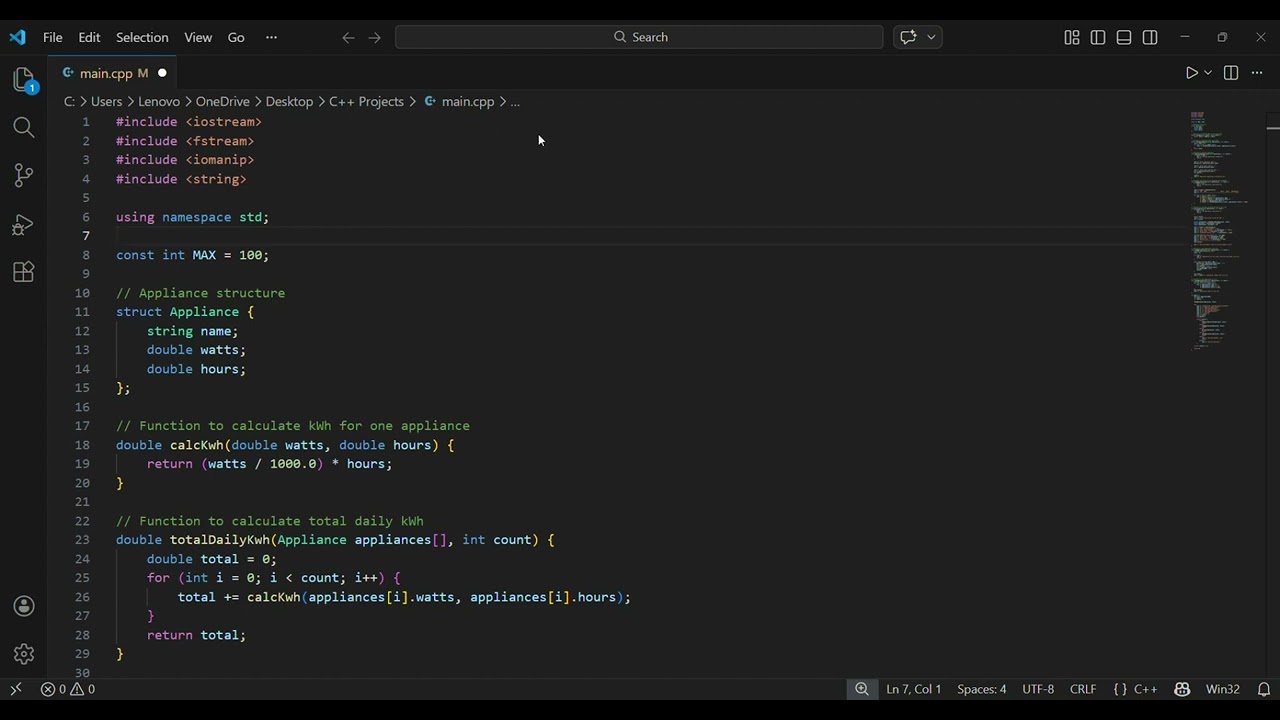Screen dimensions: 1280x720
Task: Open the Source Control view
Action: (x=24, y=175)
